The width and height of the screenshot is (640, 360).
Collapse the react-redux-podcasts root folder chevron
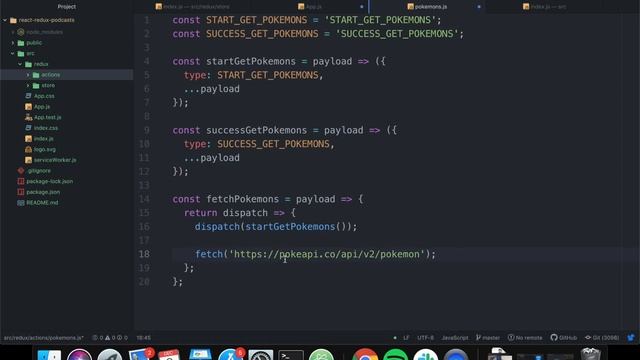[x=5, y=20]
